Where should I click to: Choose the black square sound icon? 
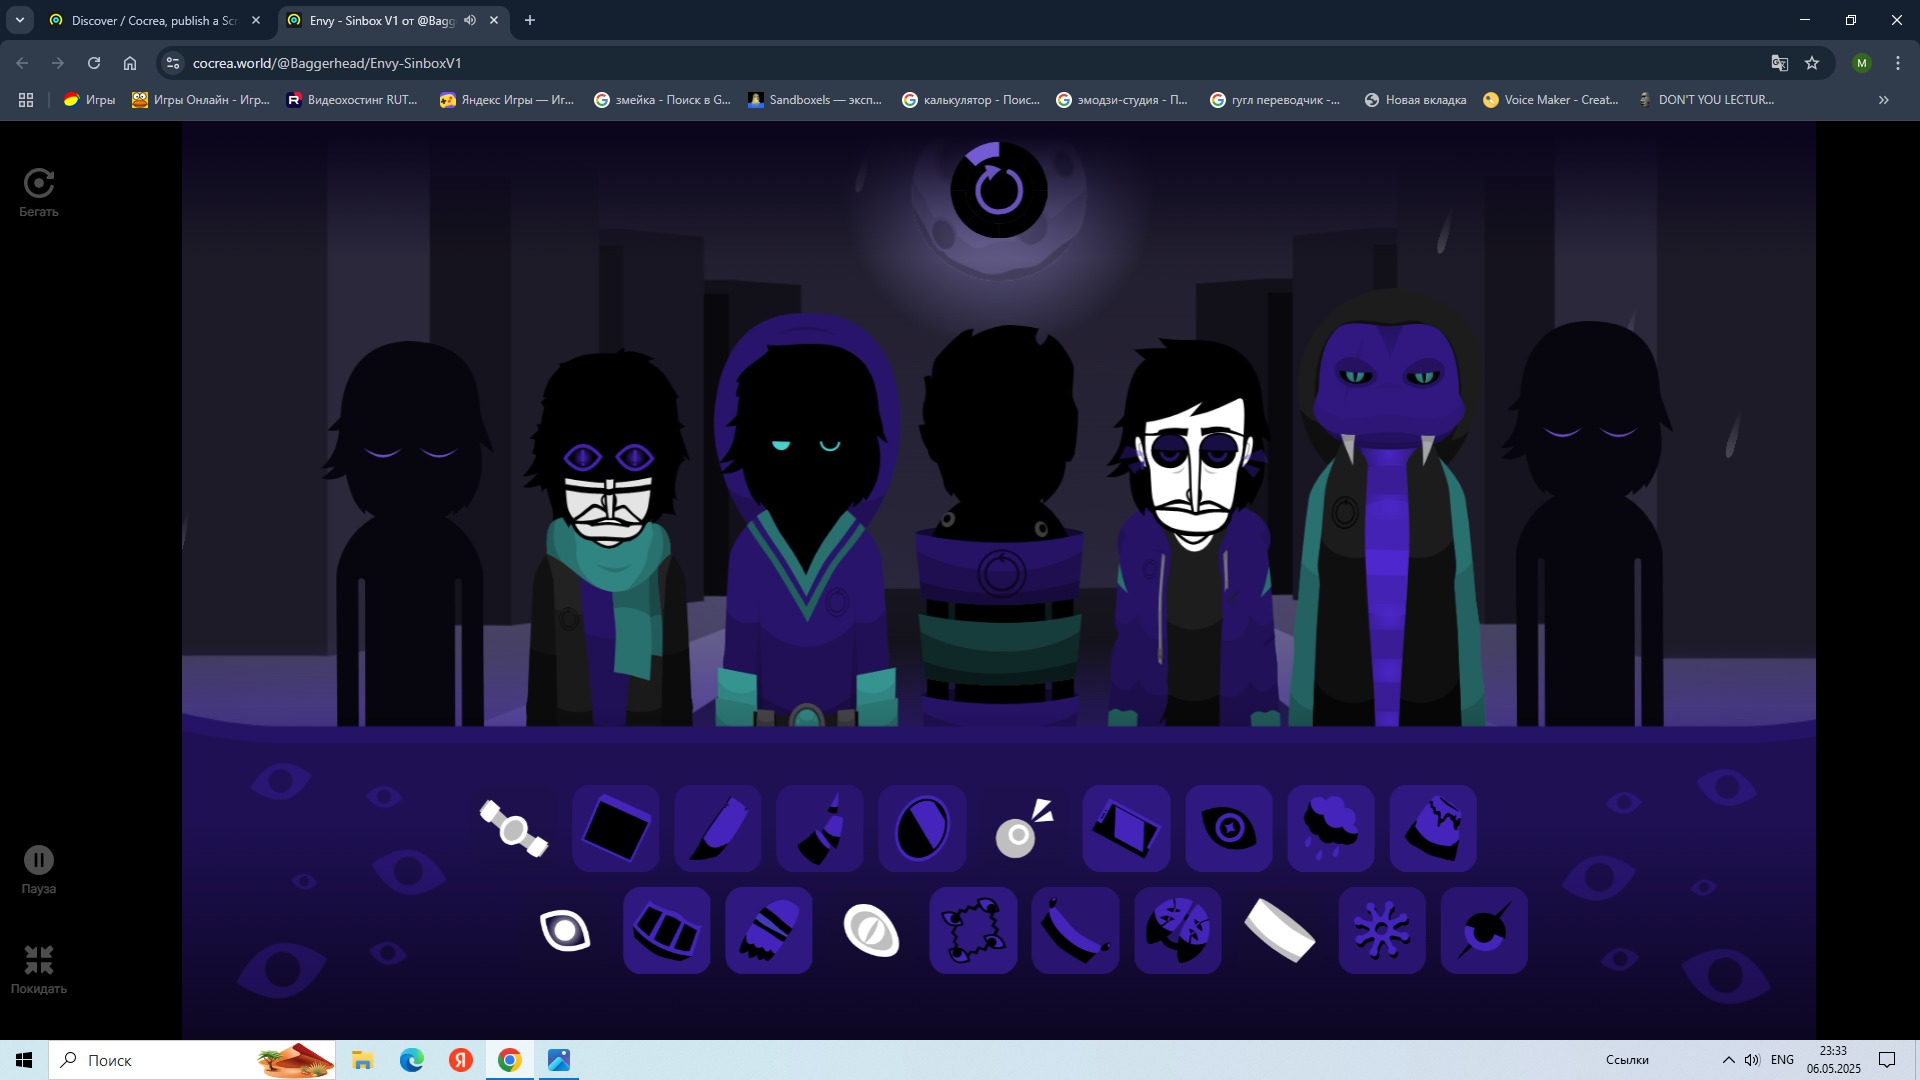(x=615, y=828)
